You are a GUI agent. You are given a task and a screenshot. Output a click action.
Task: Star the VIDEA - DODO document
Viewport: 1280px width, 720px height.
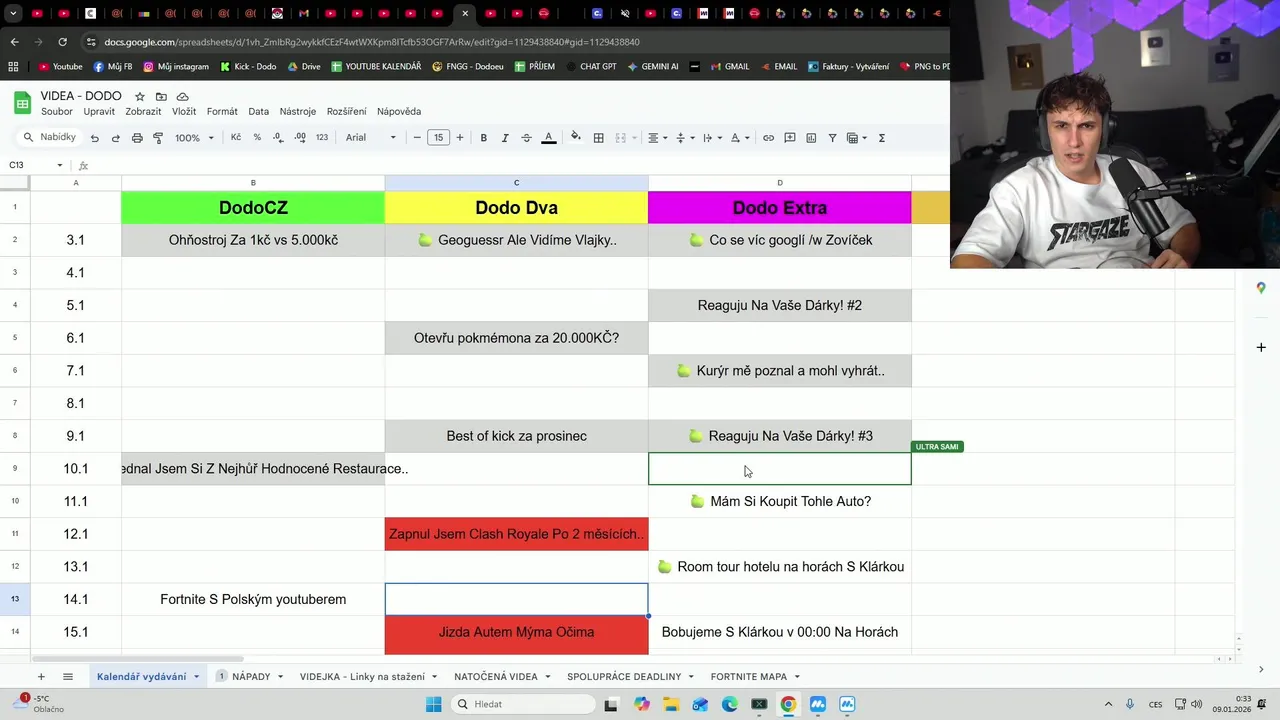(x=140, y=97)
